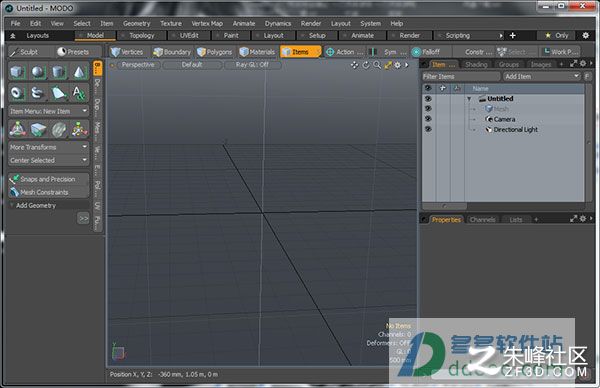Select the Cube primitive tool

click(18, 72)
